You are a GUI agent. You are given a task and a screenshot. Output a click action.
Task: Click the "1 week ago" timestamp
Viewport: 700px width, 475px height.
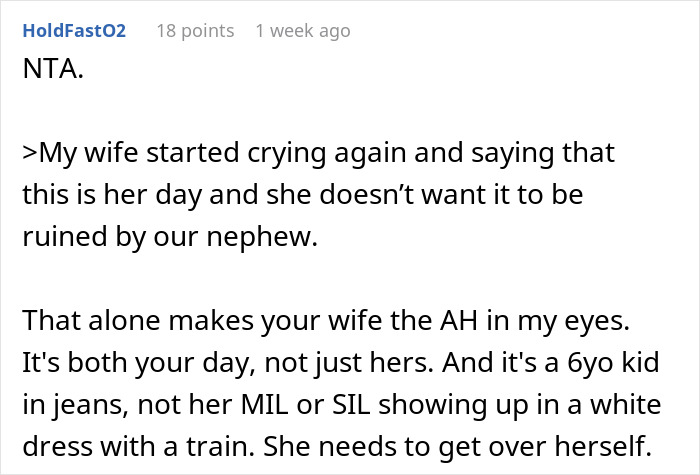point(303,31)
